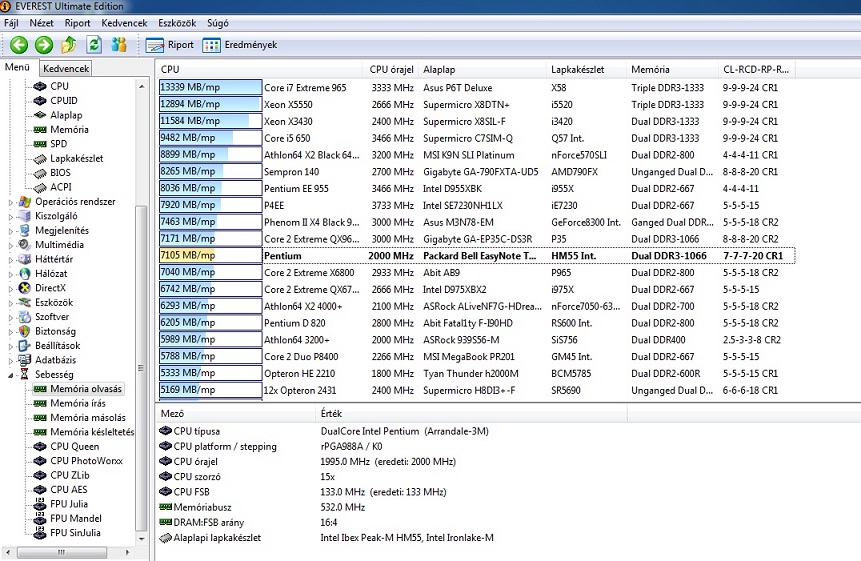Viewport: 861px width, 561px height.
Task: Select the BIOS tree icon
Action: 40,173
